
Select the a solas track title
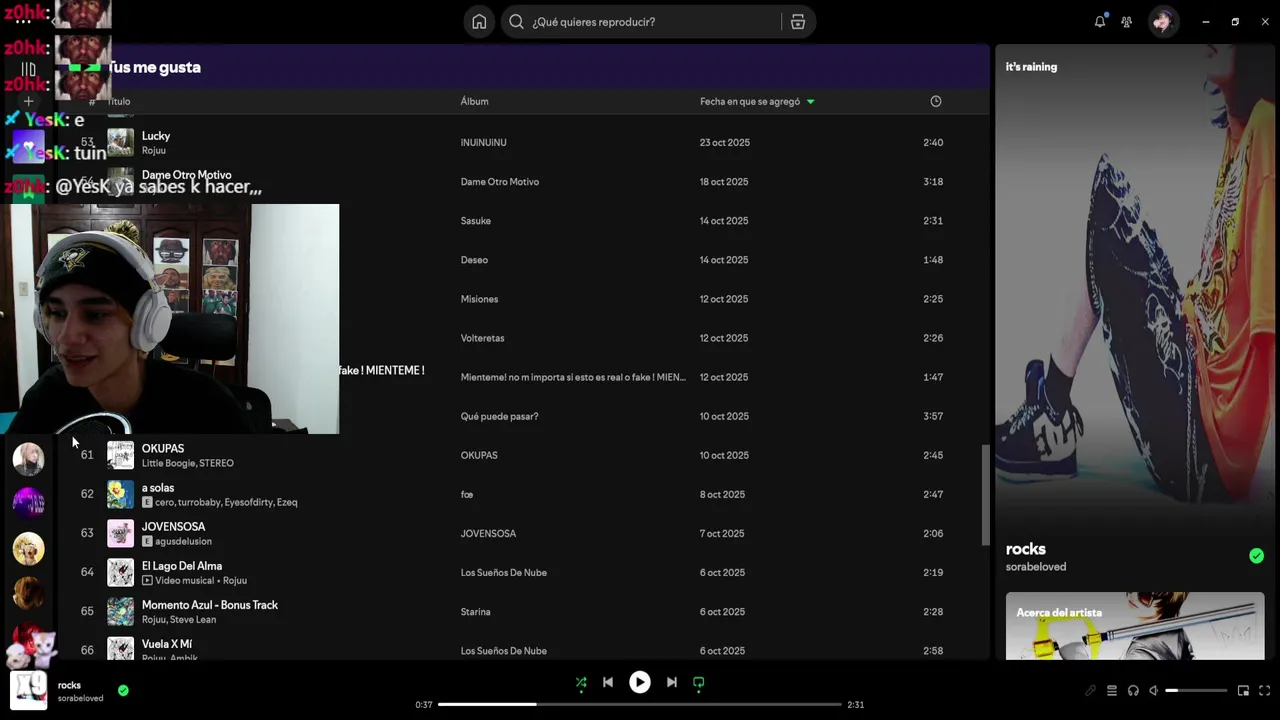(158, 488)
